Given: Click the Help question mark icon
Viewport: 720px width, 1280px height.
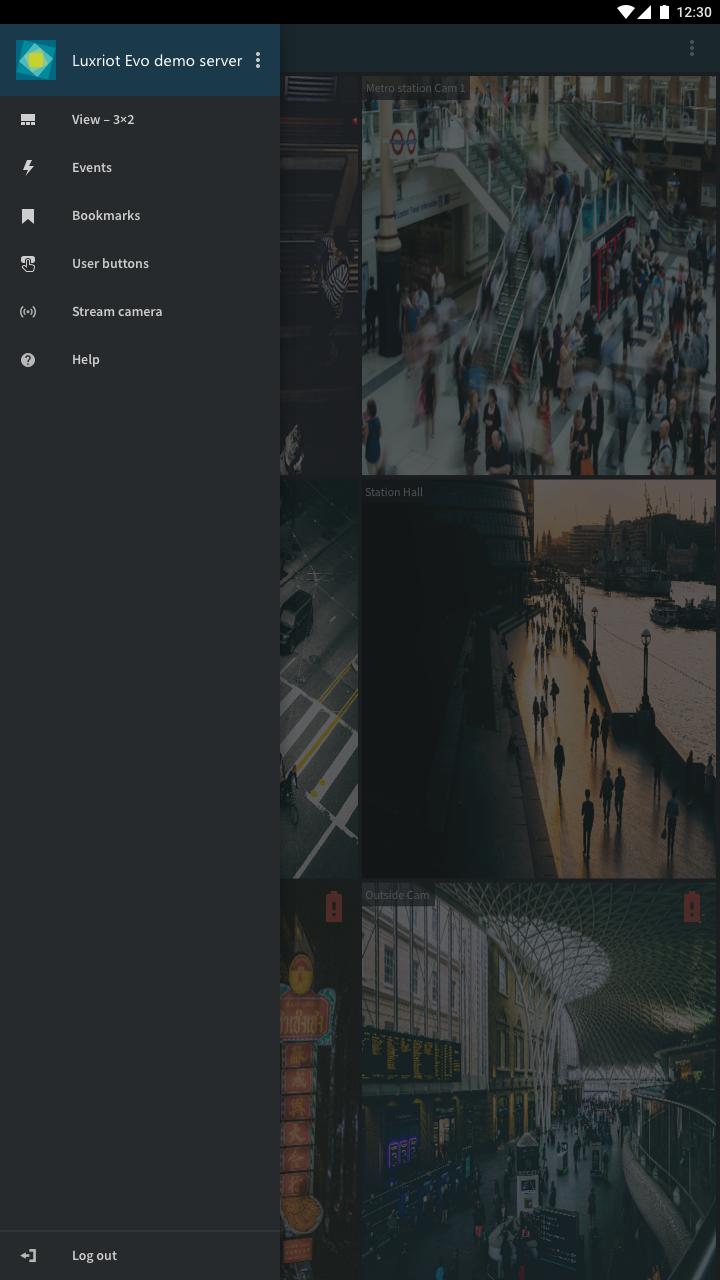Looking at the screenshot, I should [x=28, y=360].
